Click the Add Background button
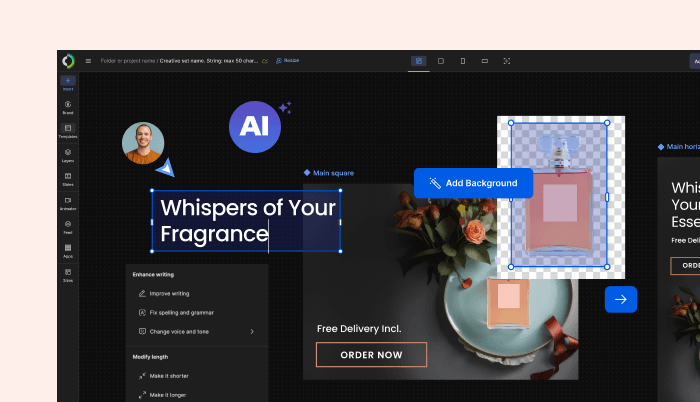The image size is (700, 402). click(x=473, y=183)
